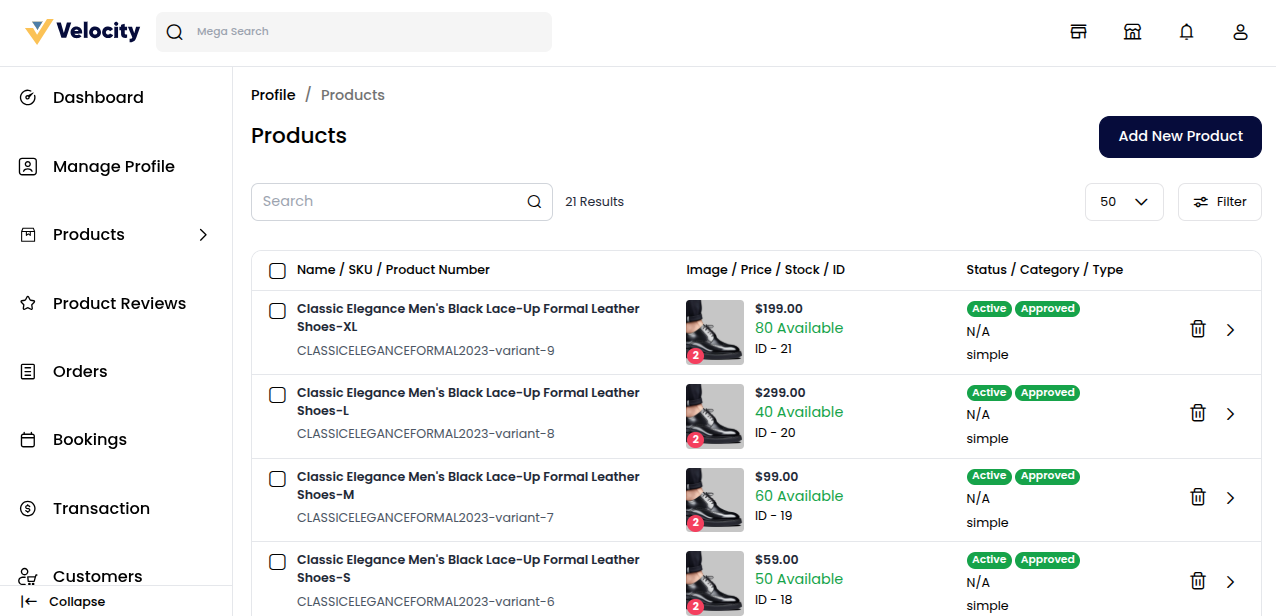This screenshot has height=616, width=1276.
Task: Open Orders from the sidebar
Action: click(x=80, y=372)
